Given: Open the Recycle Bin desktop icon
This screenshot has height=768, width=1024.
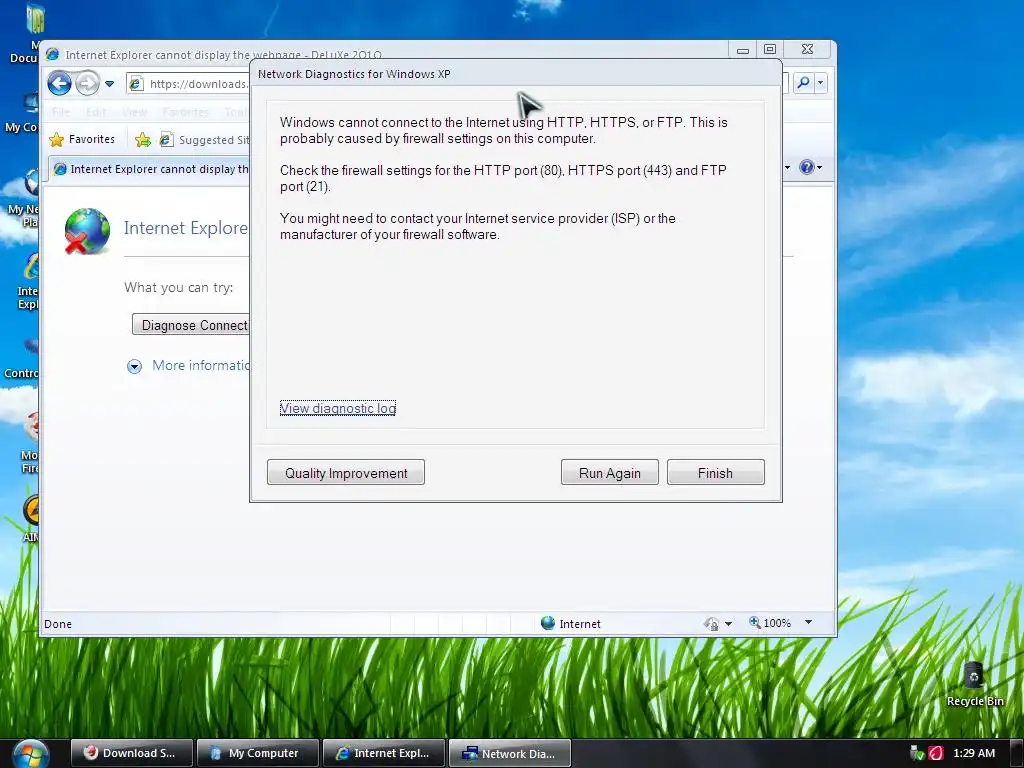Looking at the screenshot, I should click(974, 684).
